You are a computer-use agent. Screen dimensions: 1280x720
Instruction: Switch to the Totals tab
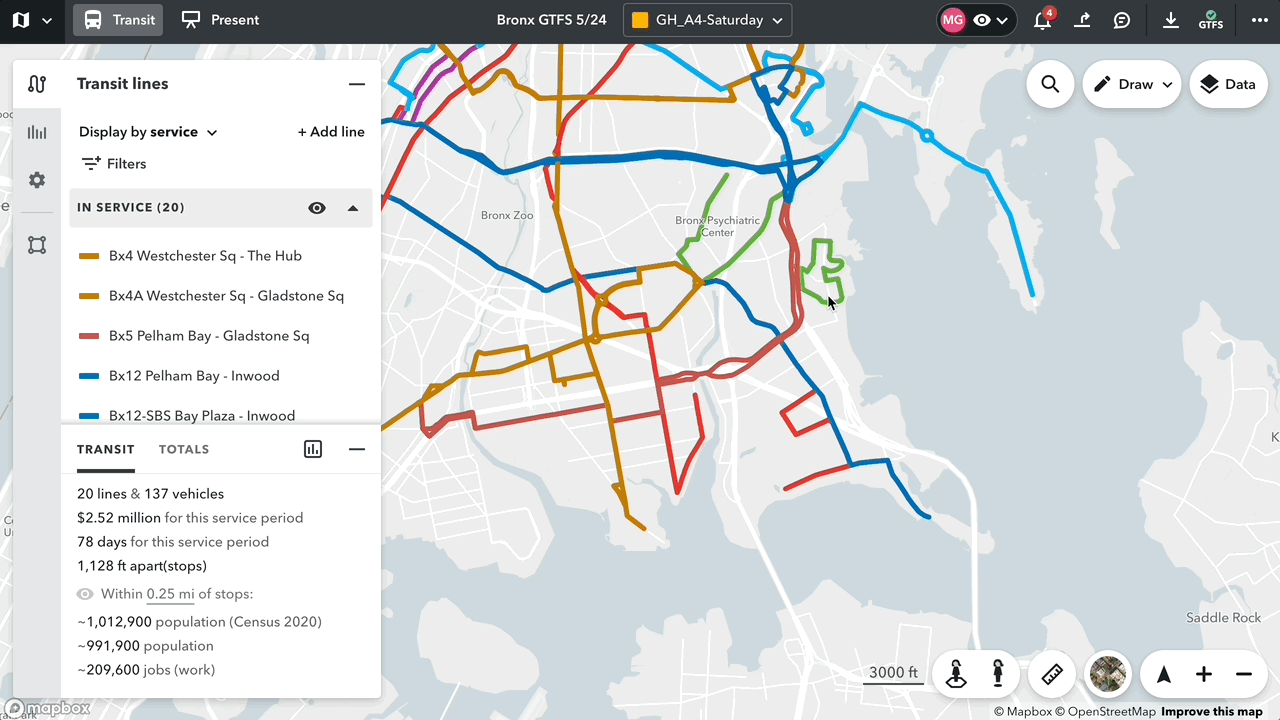(184, 449)
